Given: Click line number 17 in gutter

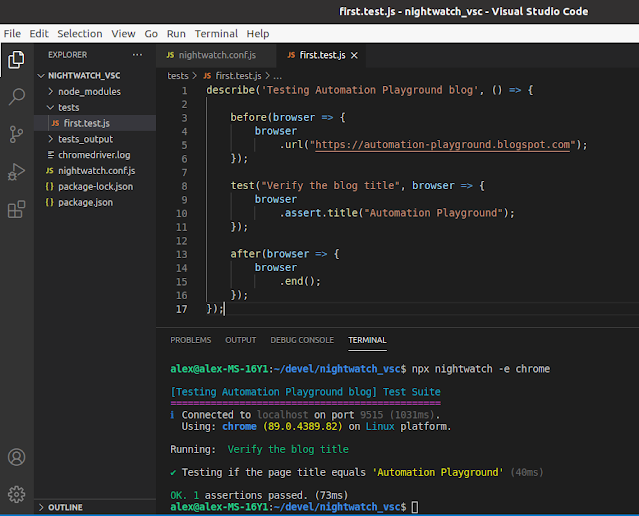Looking at the screenshot, I should tap(181, 309).
